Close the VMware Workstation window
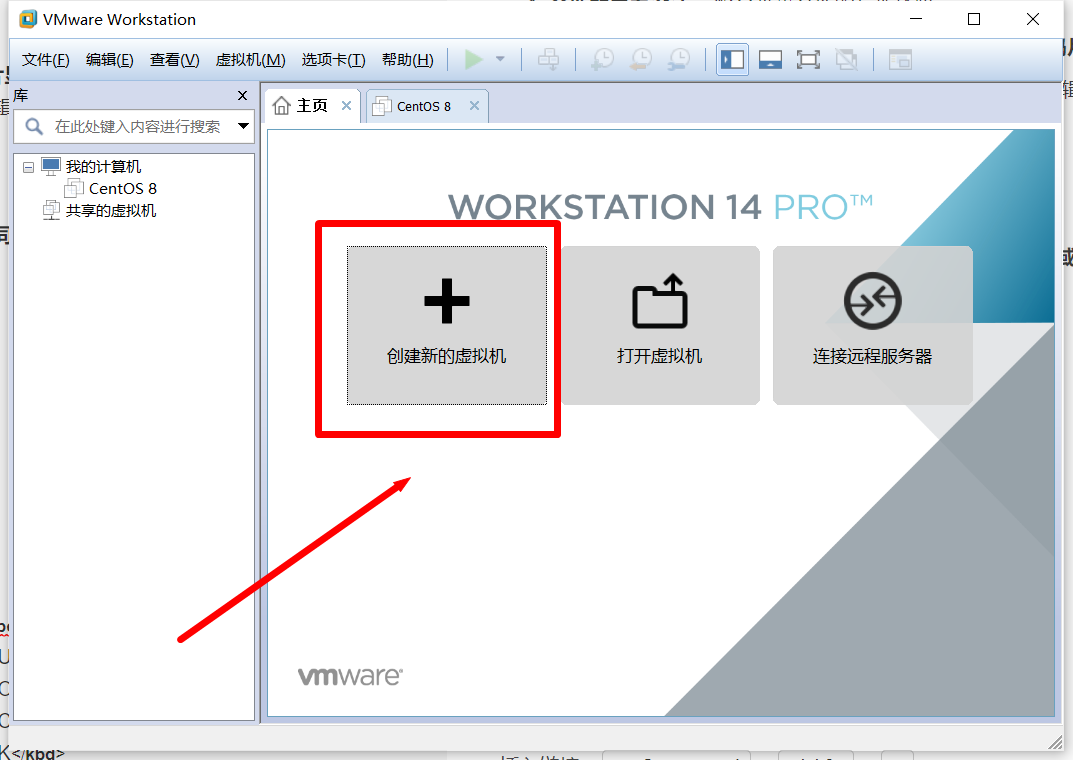This screenshot has width=1073, height=760. [1033, 19]
